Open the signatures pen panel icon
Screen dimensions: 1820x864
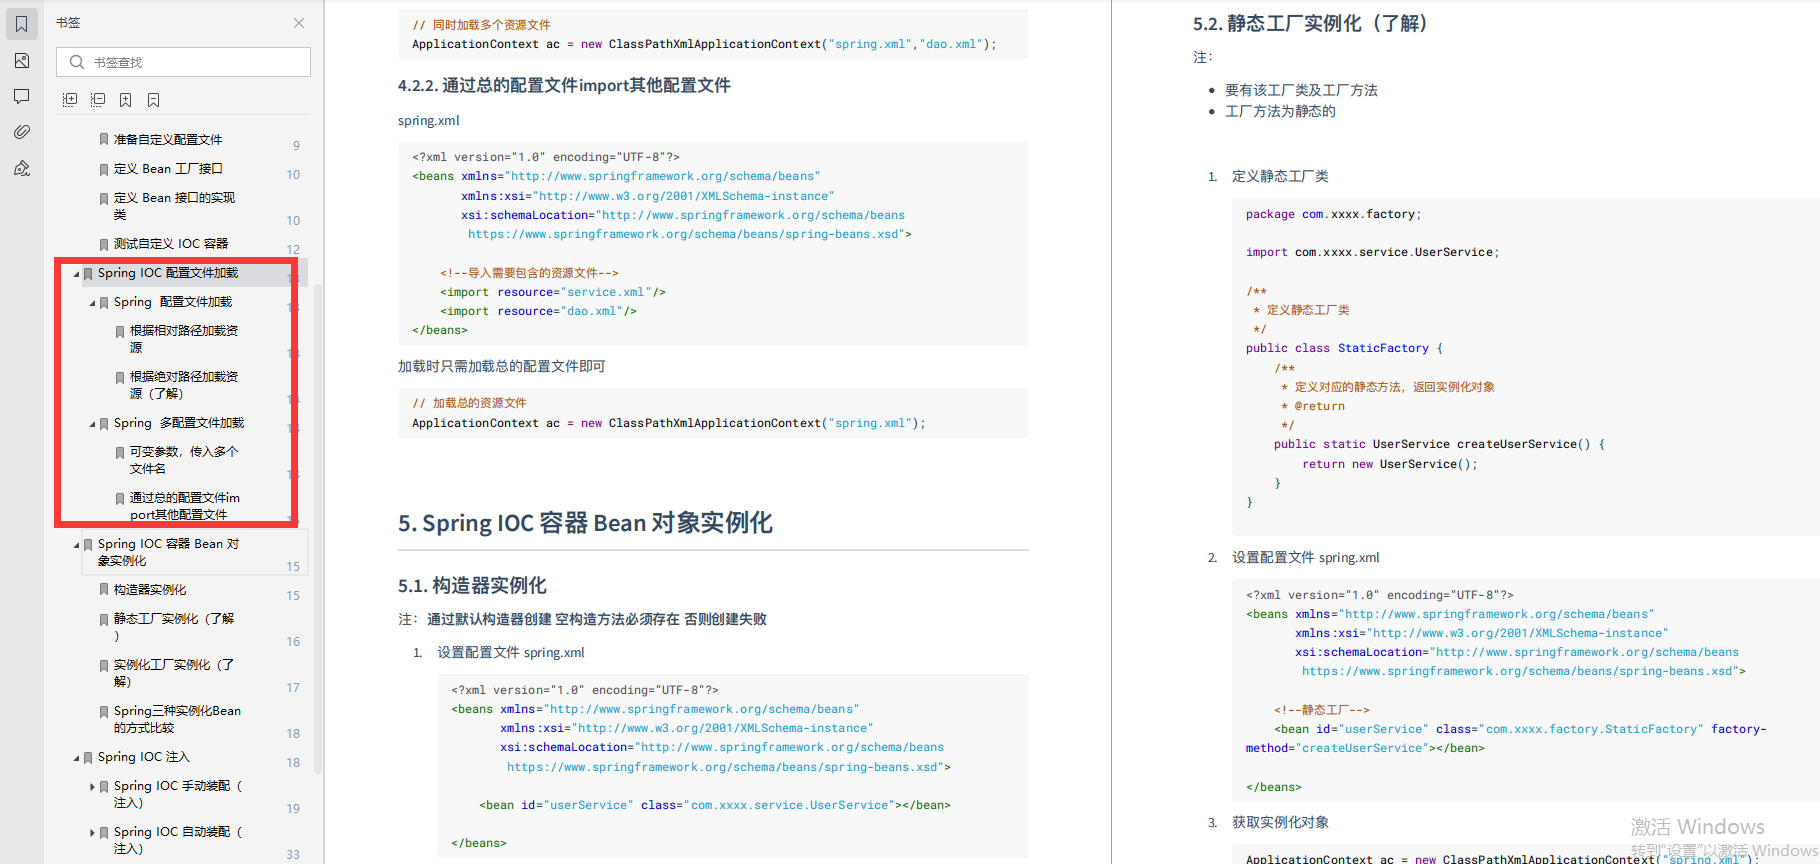(x=22, y=168)
